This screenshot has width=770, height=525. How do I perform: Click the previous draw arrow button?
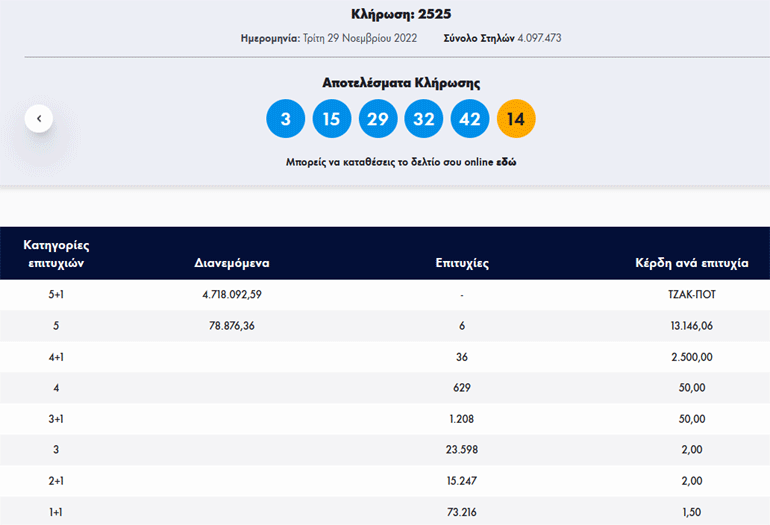(x=39, y=119)
